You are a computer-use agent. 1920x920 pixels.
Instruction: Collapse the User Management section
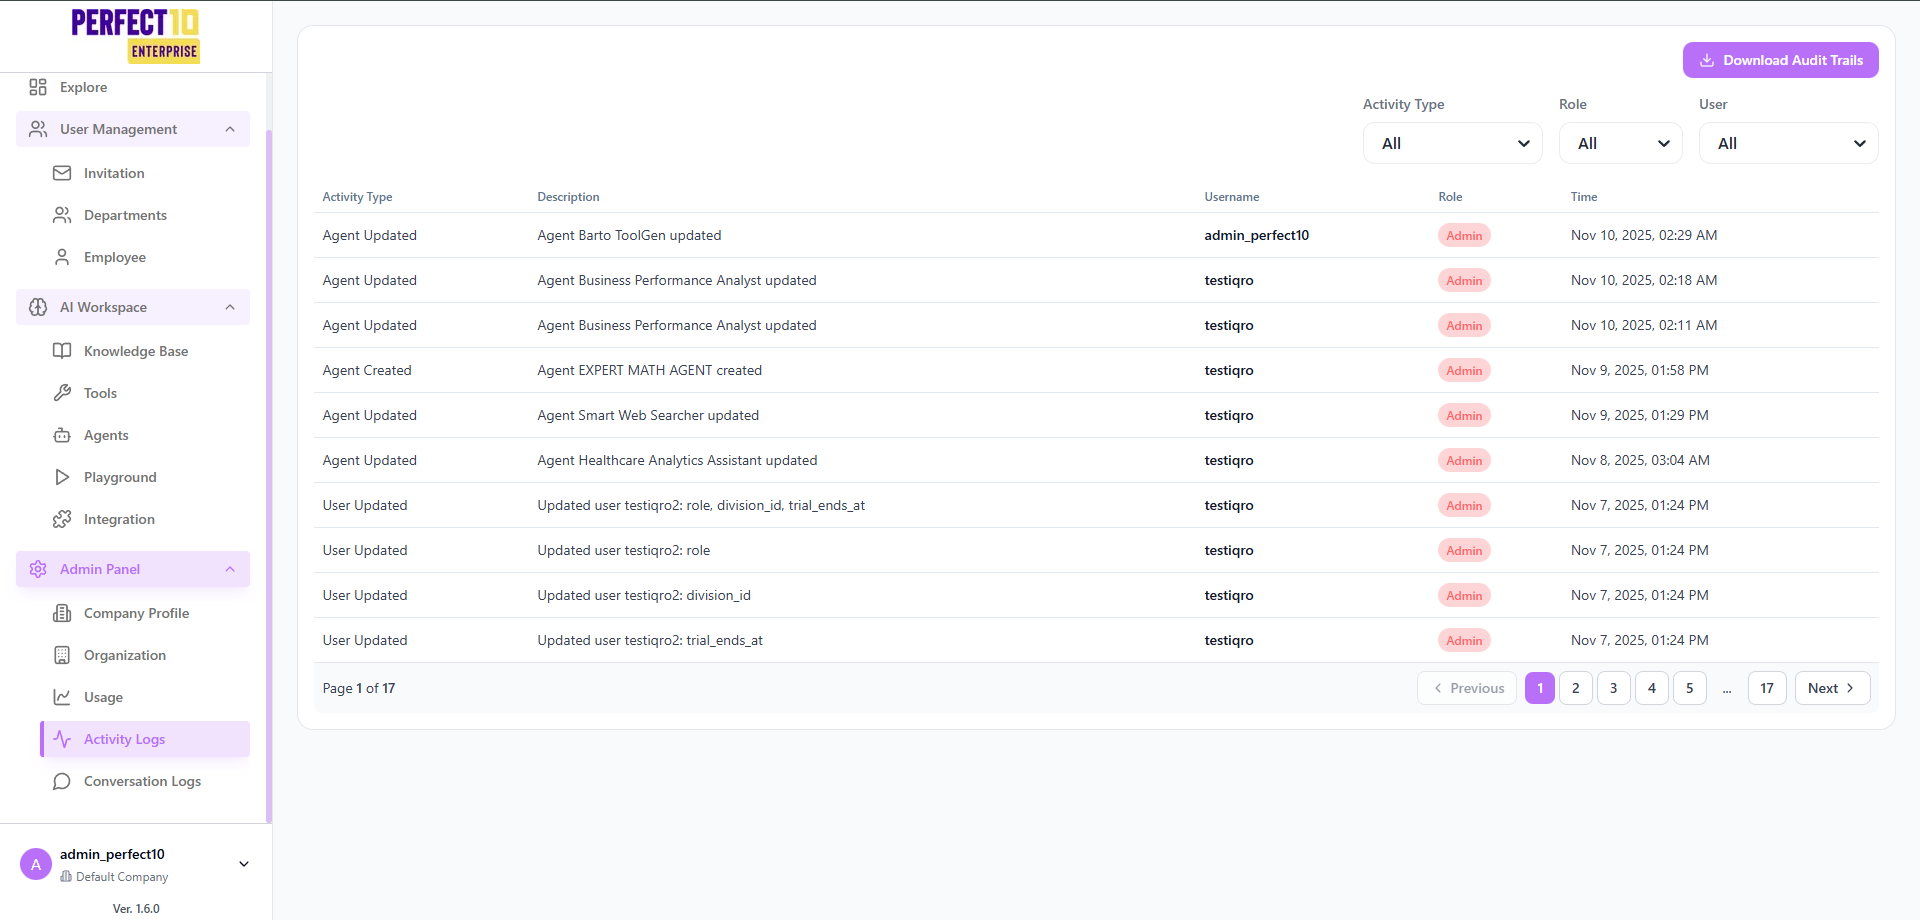coord(230,129)
